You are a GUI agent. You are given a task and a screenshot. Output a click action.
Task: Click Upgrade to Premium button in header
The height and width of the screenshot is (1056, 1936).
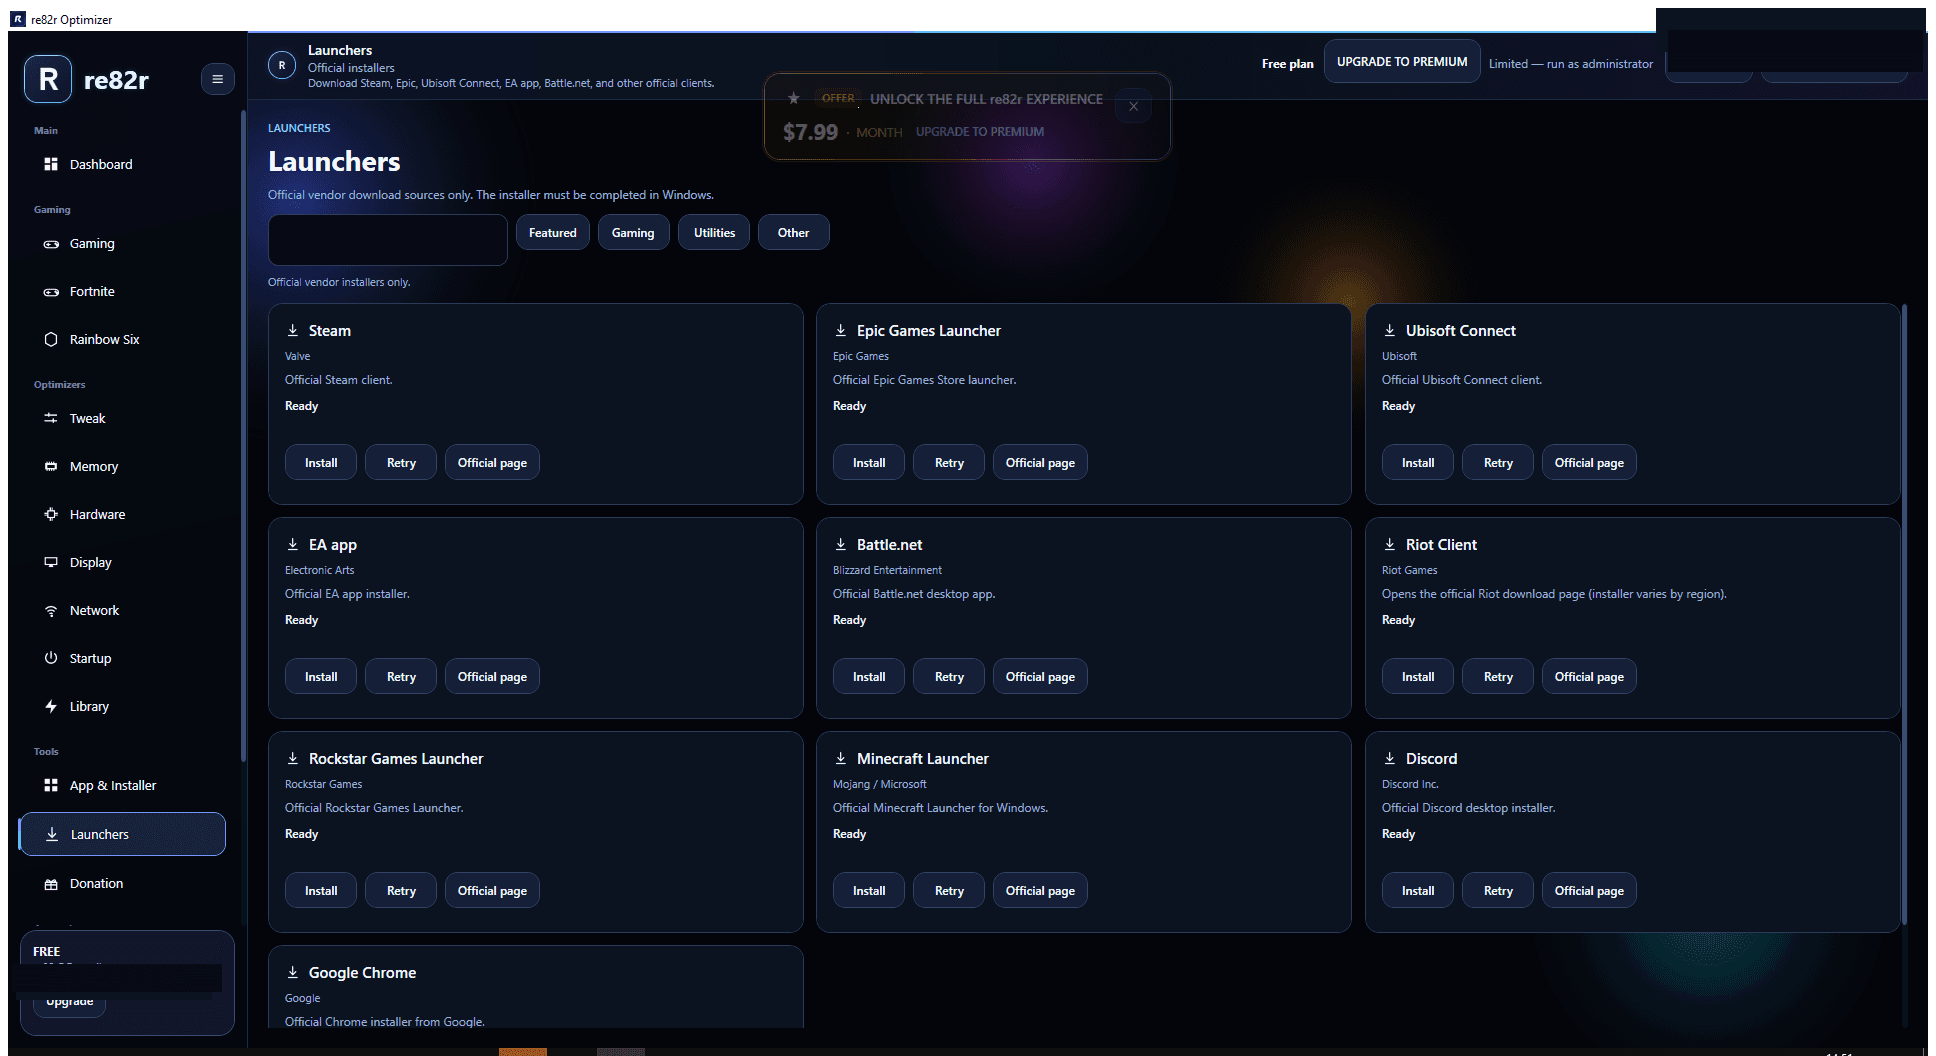[1402, 62]
